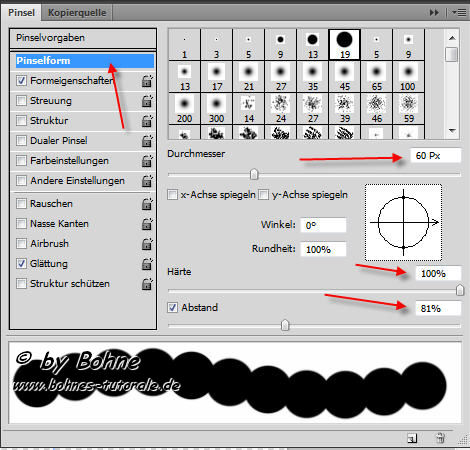470x450 pixels.
Task: Select the soft round 300 brush preset
Action: [x=216, y=108]
